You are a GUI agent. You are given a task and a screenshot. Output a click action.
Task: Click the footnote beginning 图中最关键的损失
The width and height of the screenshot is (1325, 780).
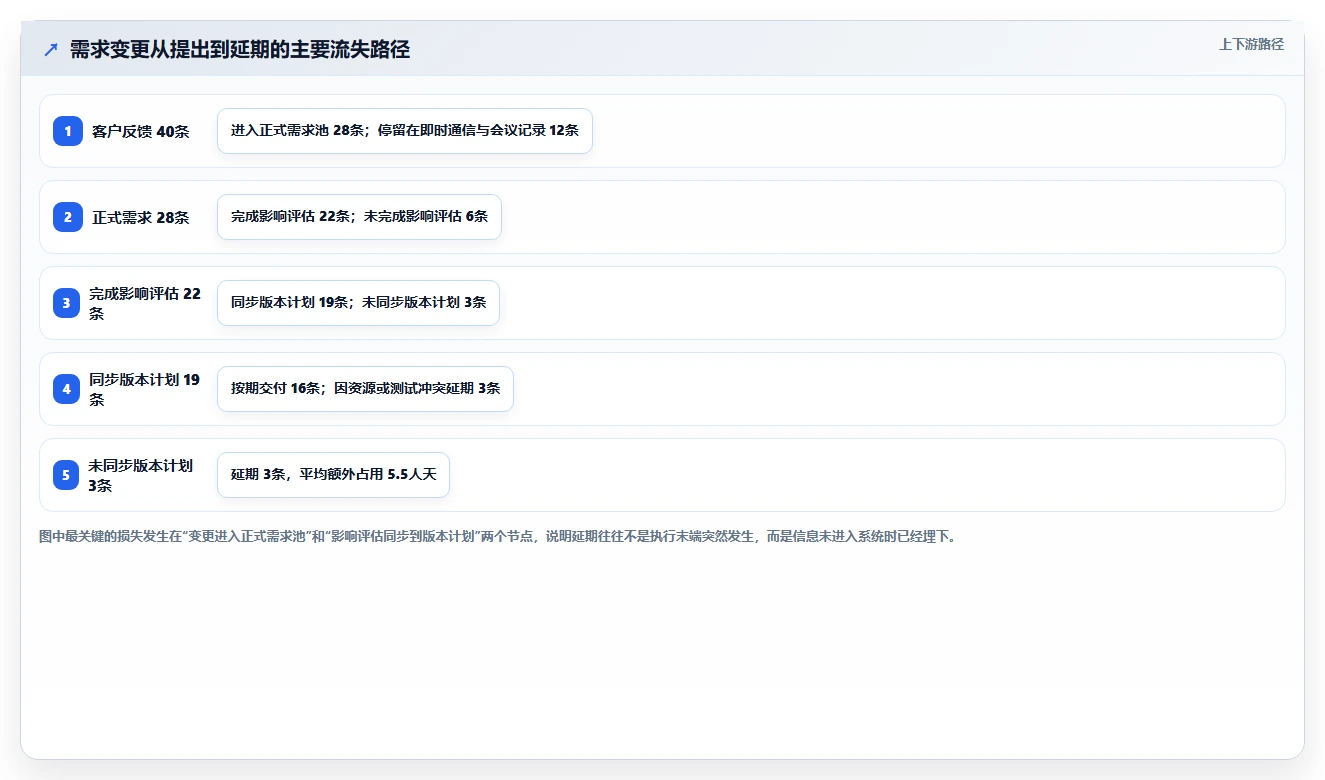click(498, 537)
